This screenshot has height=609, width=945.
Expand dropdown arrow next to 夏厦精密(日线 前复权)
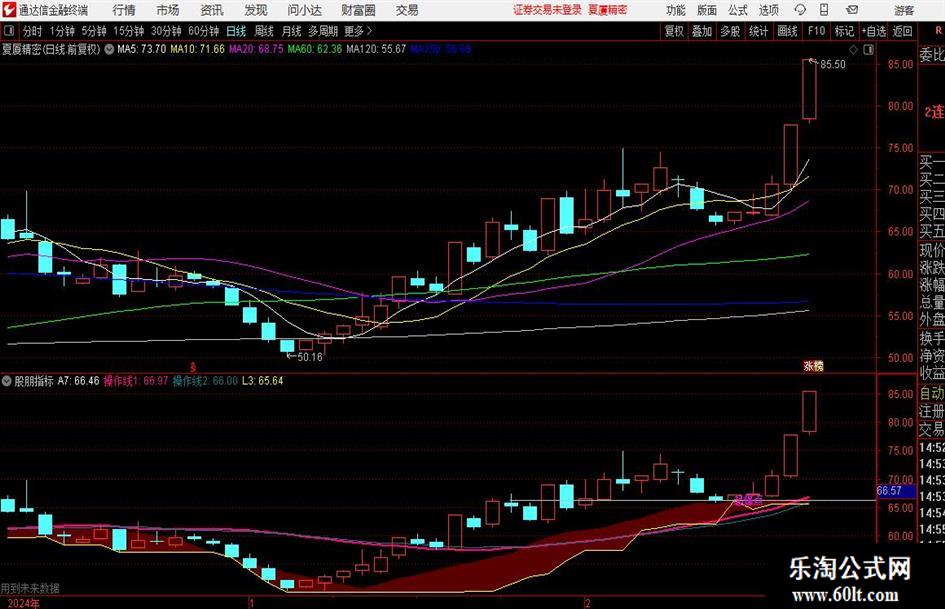pos(109,49)
